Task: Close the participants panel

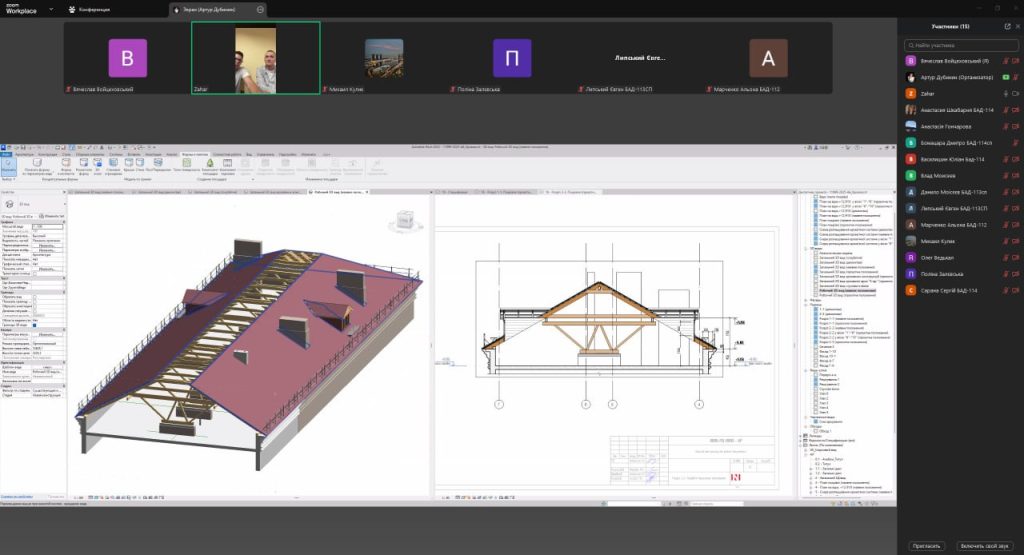Action: pyautogui.click(x=1016, y=25)
